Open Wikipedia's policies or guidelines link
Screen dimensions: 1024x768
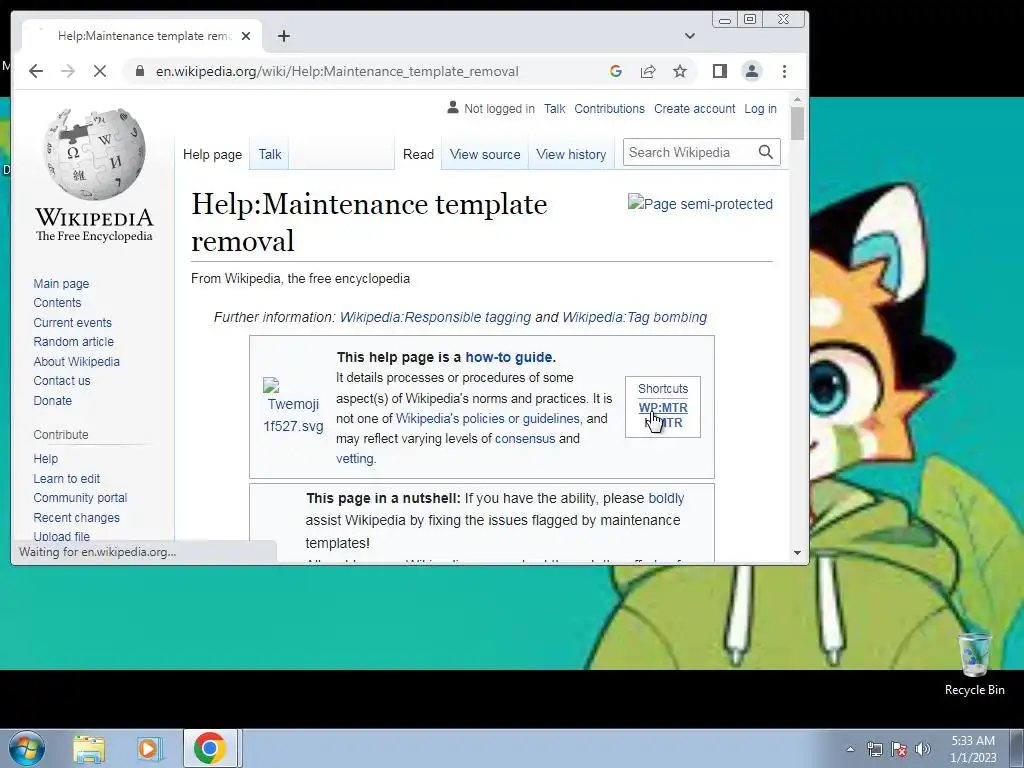point(488,418)
